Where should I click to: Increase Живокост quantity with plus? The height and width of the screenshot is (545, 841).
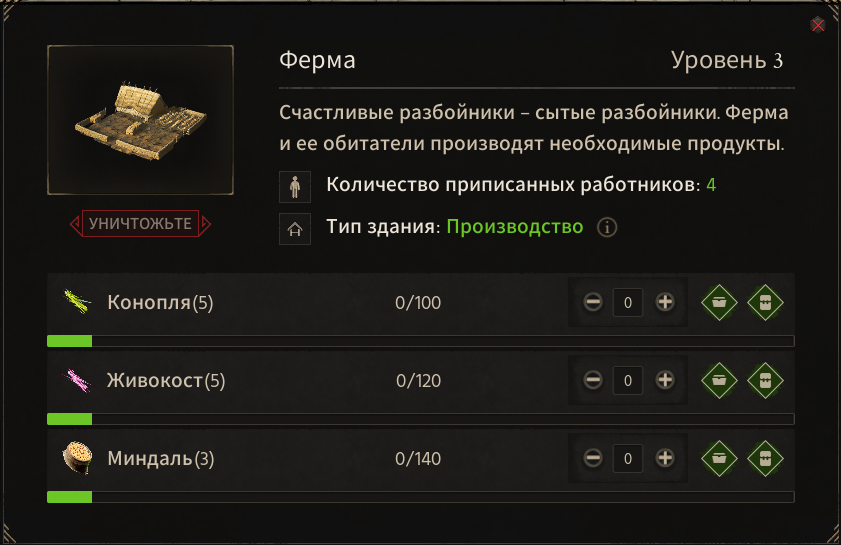pyautogui.click(x=665, y=380)
